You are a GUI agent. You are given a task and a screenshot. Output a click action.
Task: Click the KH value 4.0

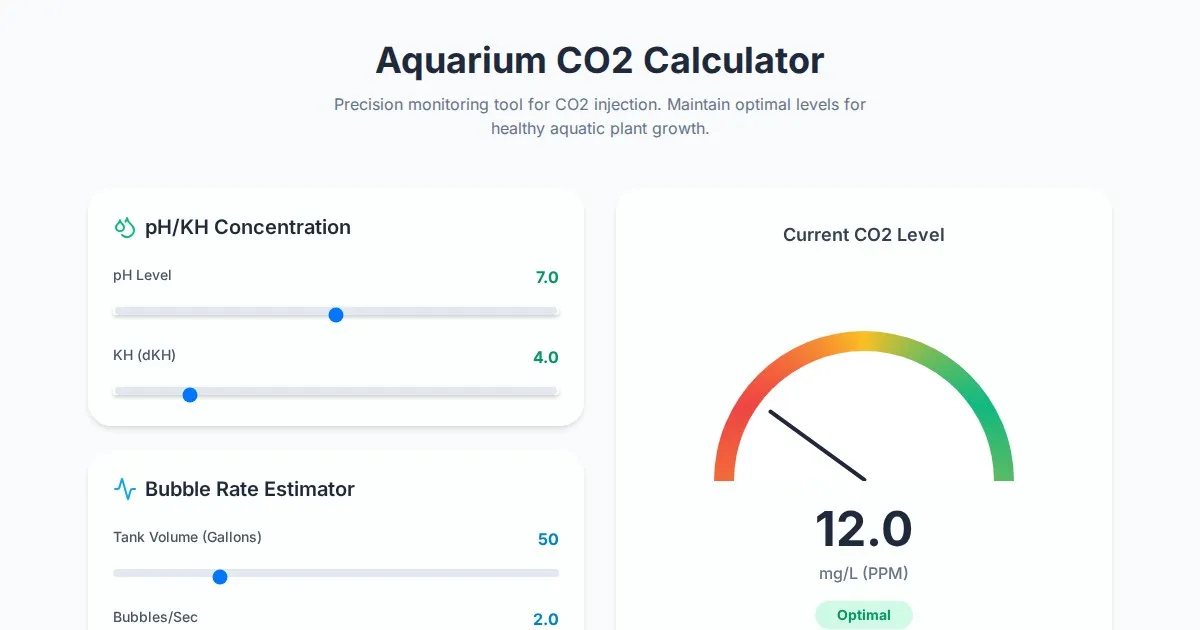(546, 357)
